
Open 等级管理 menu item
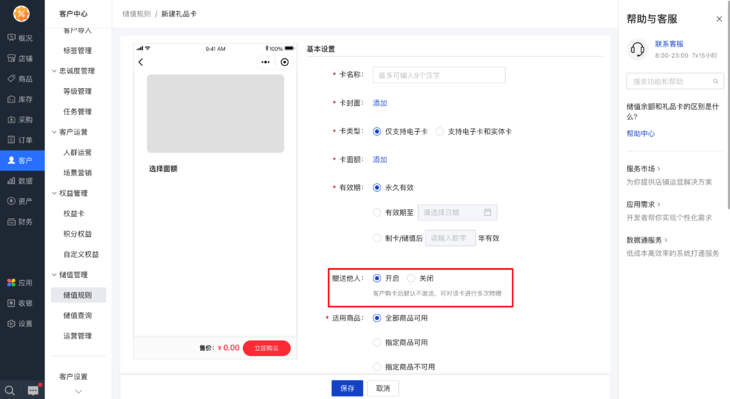pyautogui.click(x=77, y=91)
